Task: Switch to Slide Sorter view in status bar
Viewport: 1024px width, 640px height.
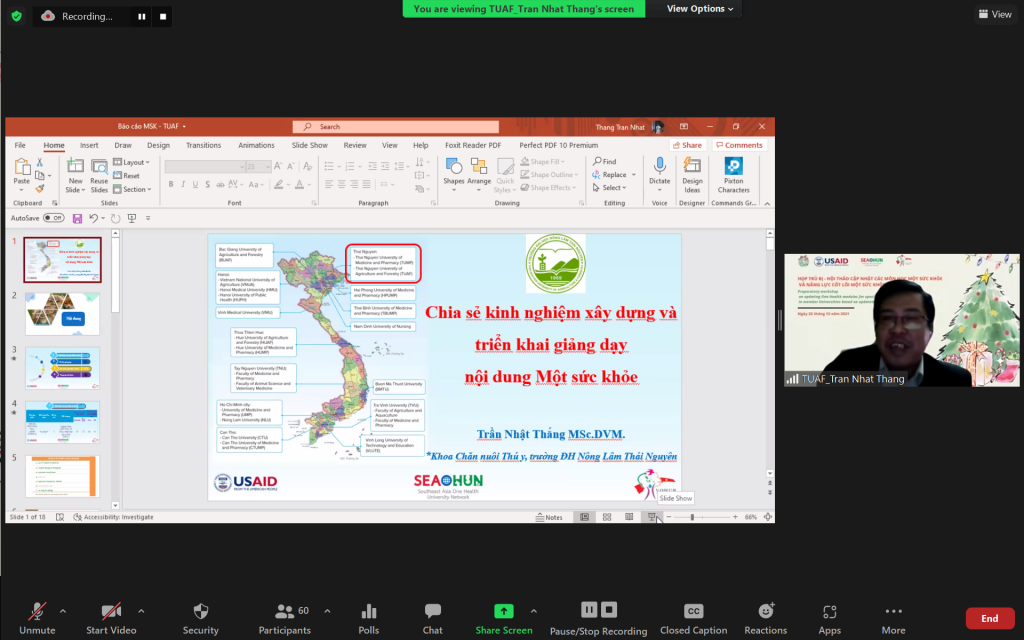Action: 607,516
